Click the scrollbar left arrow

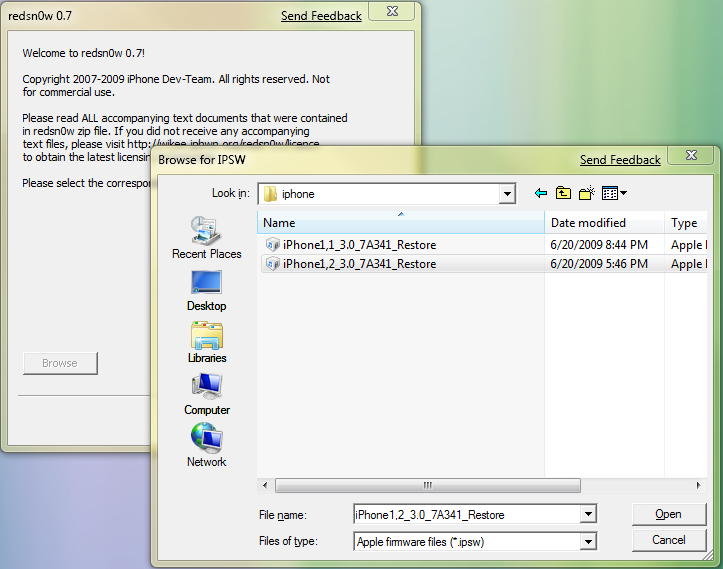[265, 486]
